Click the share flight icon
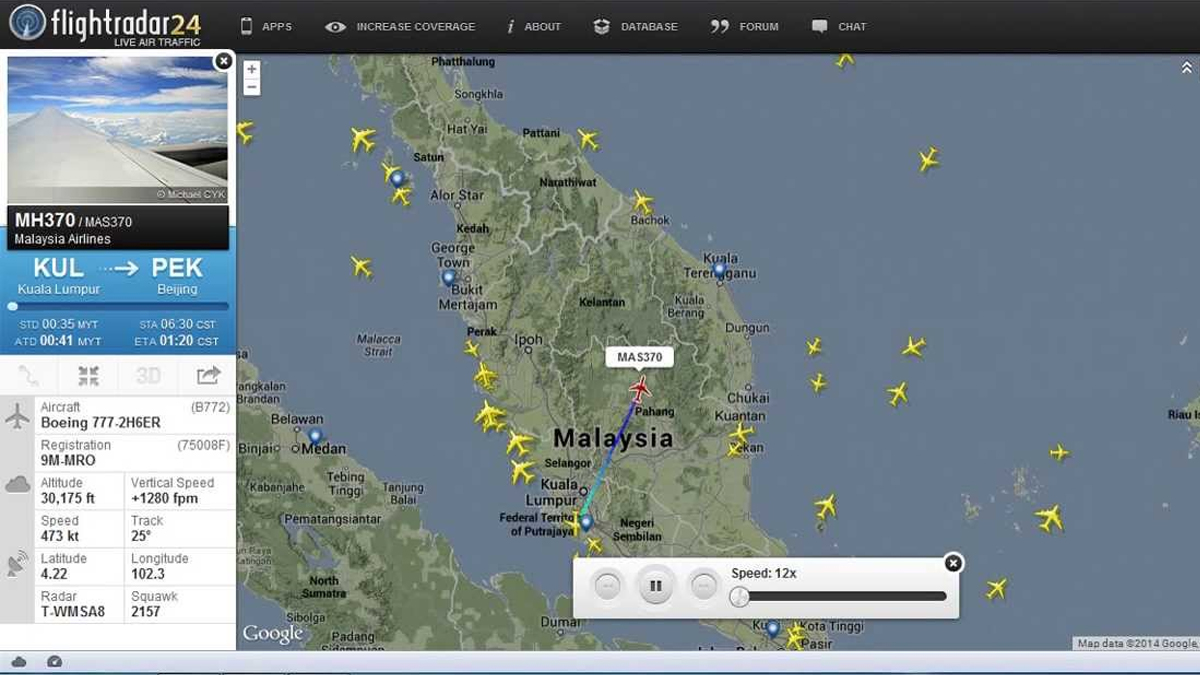 click(x=208, y=376)
